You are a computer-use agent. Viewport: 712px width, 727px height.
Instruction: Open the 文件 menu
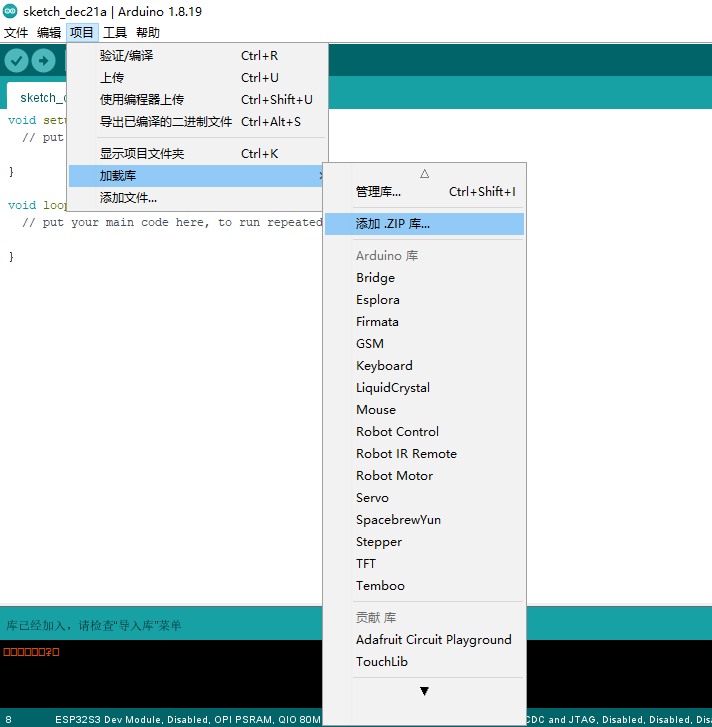(x=16, y=32)
